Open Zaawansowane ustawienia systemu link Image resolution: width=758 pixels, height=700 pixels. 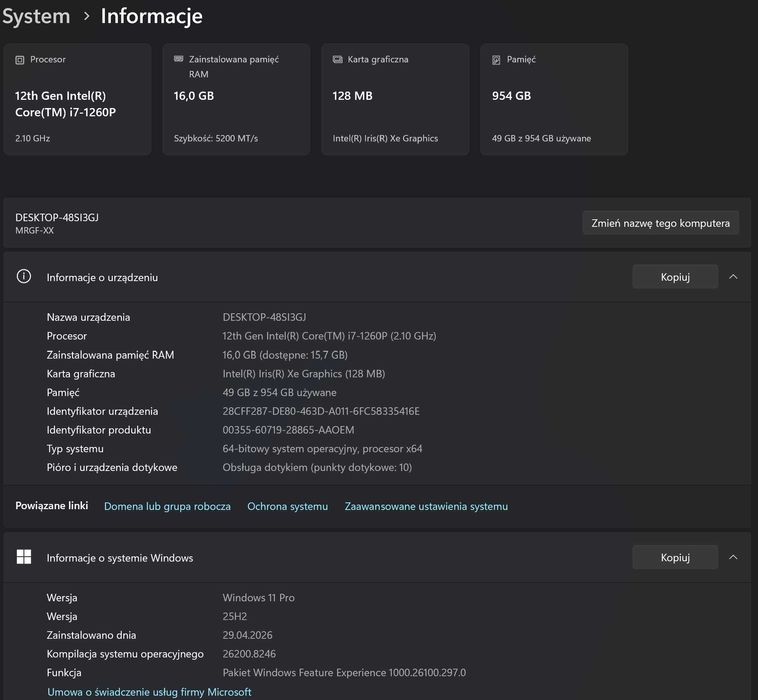(x=426, y=506)
